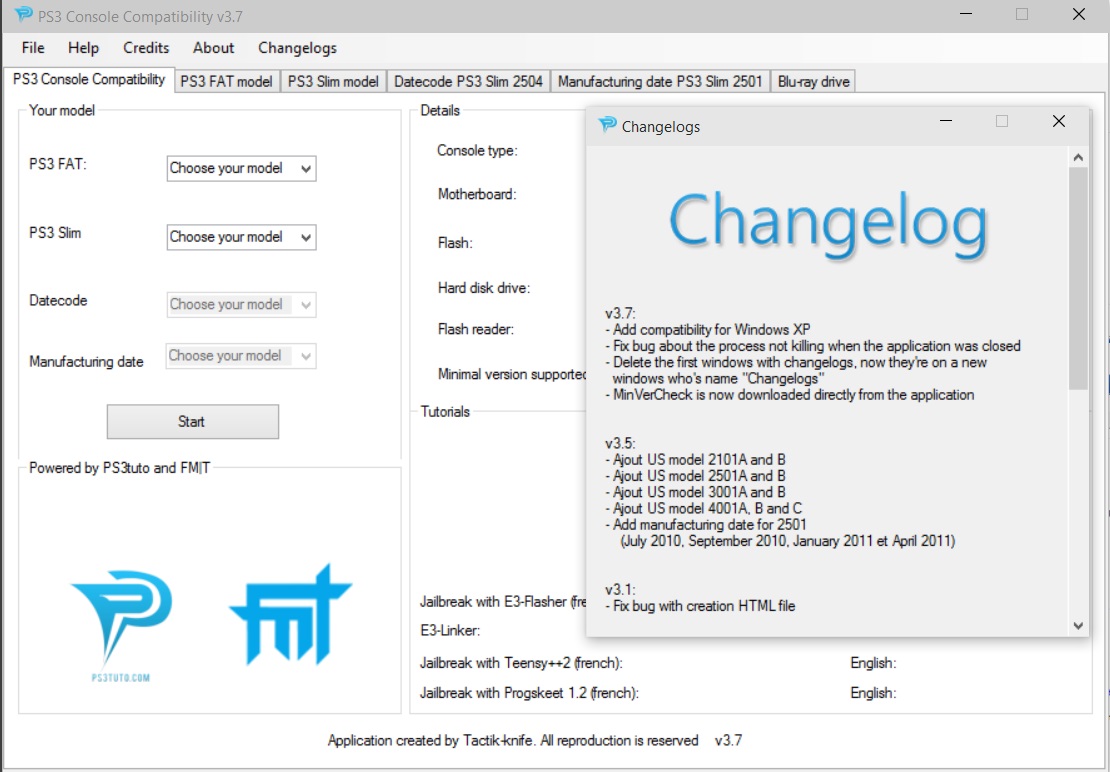Expand the disabled Datecode dropdown
1110x772 pixels.
(241, 305)
